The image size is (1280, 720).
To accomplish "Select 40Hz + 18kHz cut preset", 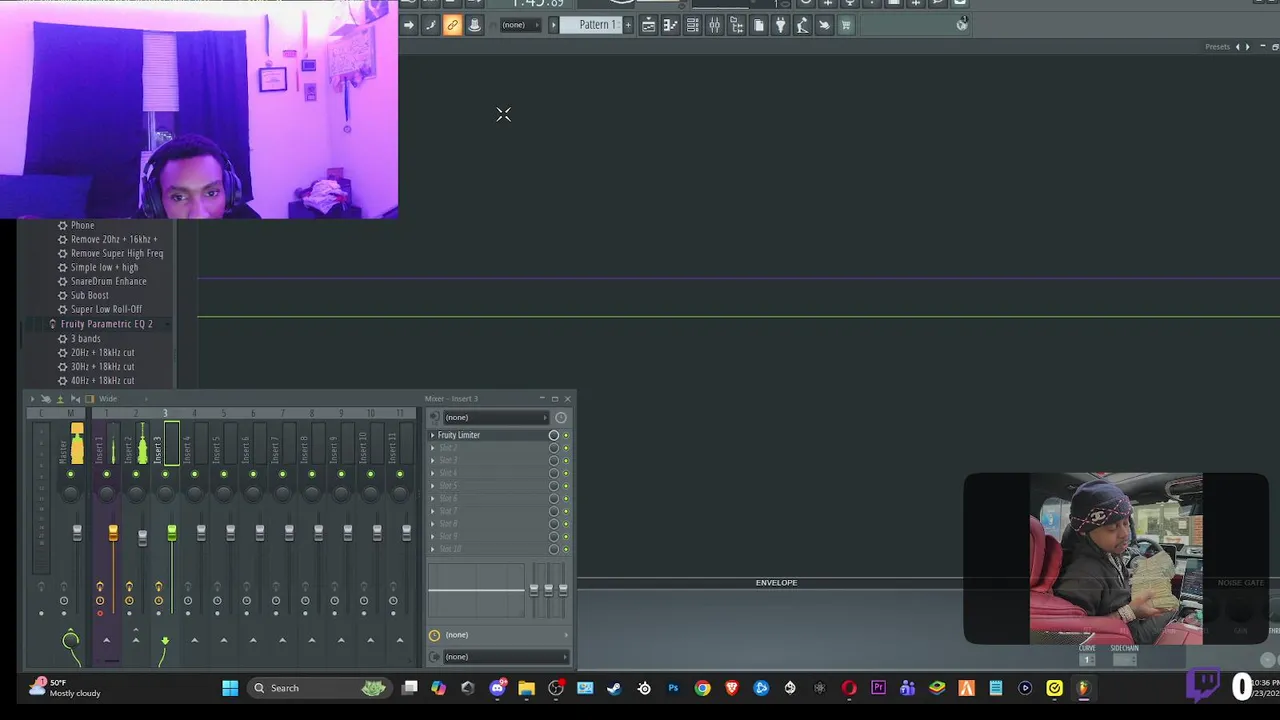I will pos(102,381).
